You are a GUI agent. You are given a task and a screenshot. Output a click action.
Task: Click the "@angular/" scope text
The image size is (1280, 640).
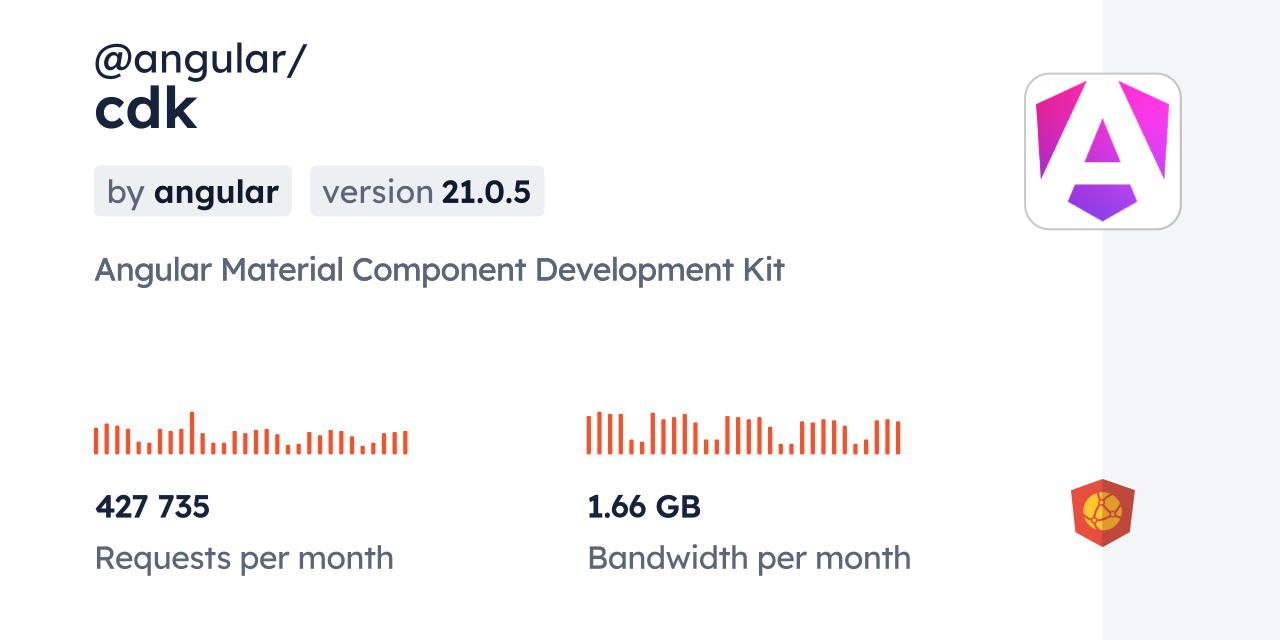point(200,60)
